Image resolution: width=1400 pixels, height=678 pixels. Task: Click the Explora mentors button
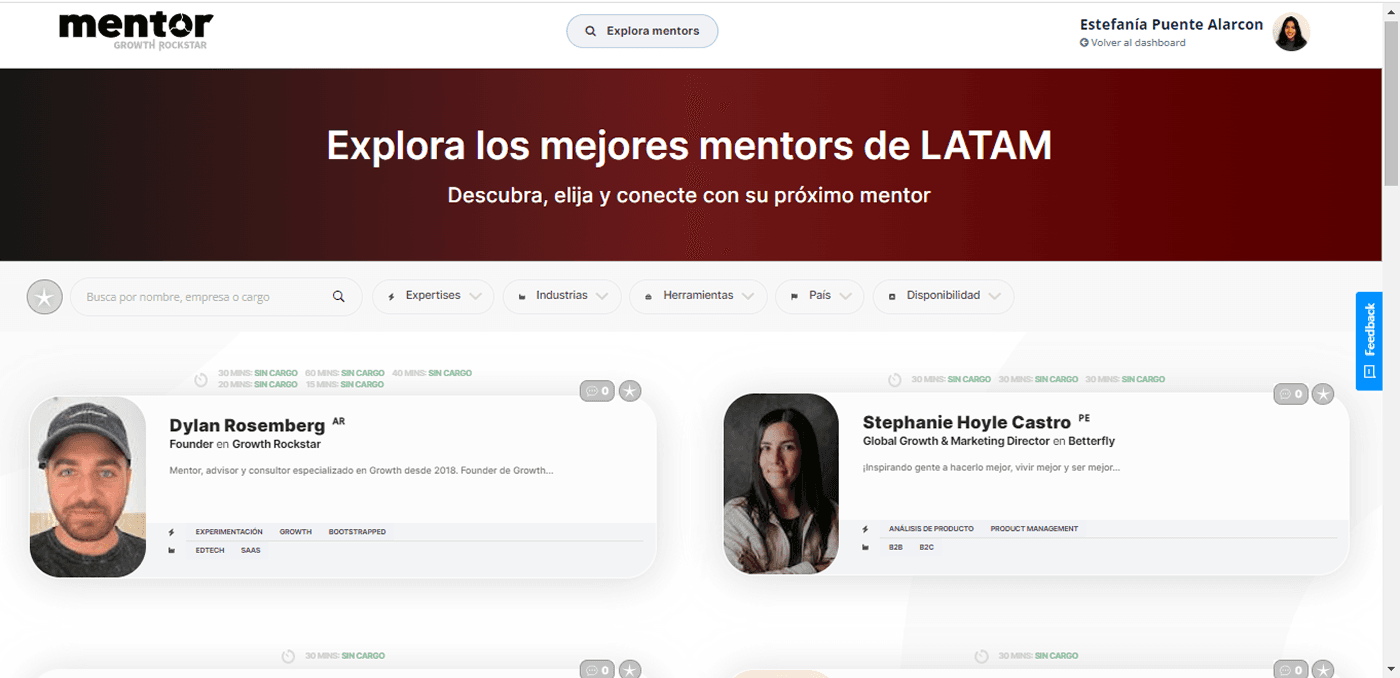(642, 31)
